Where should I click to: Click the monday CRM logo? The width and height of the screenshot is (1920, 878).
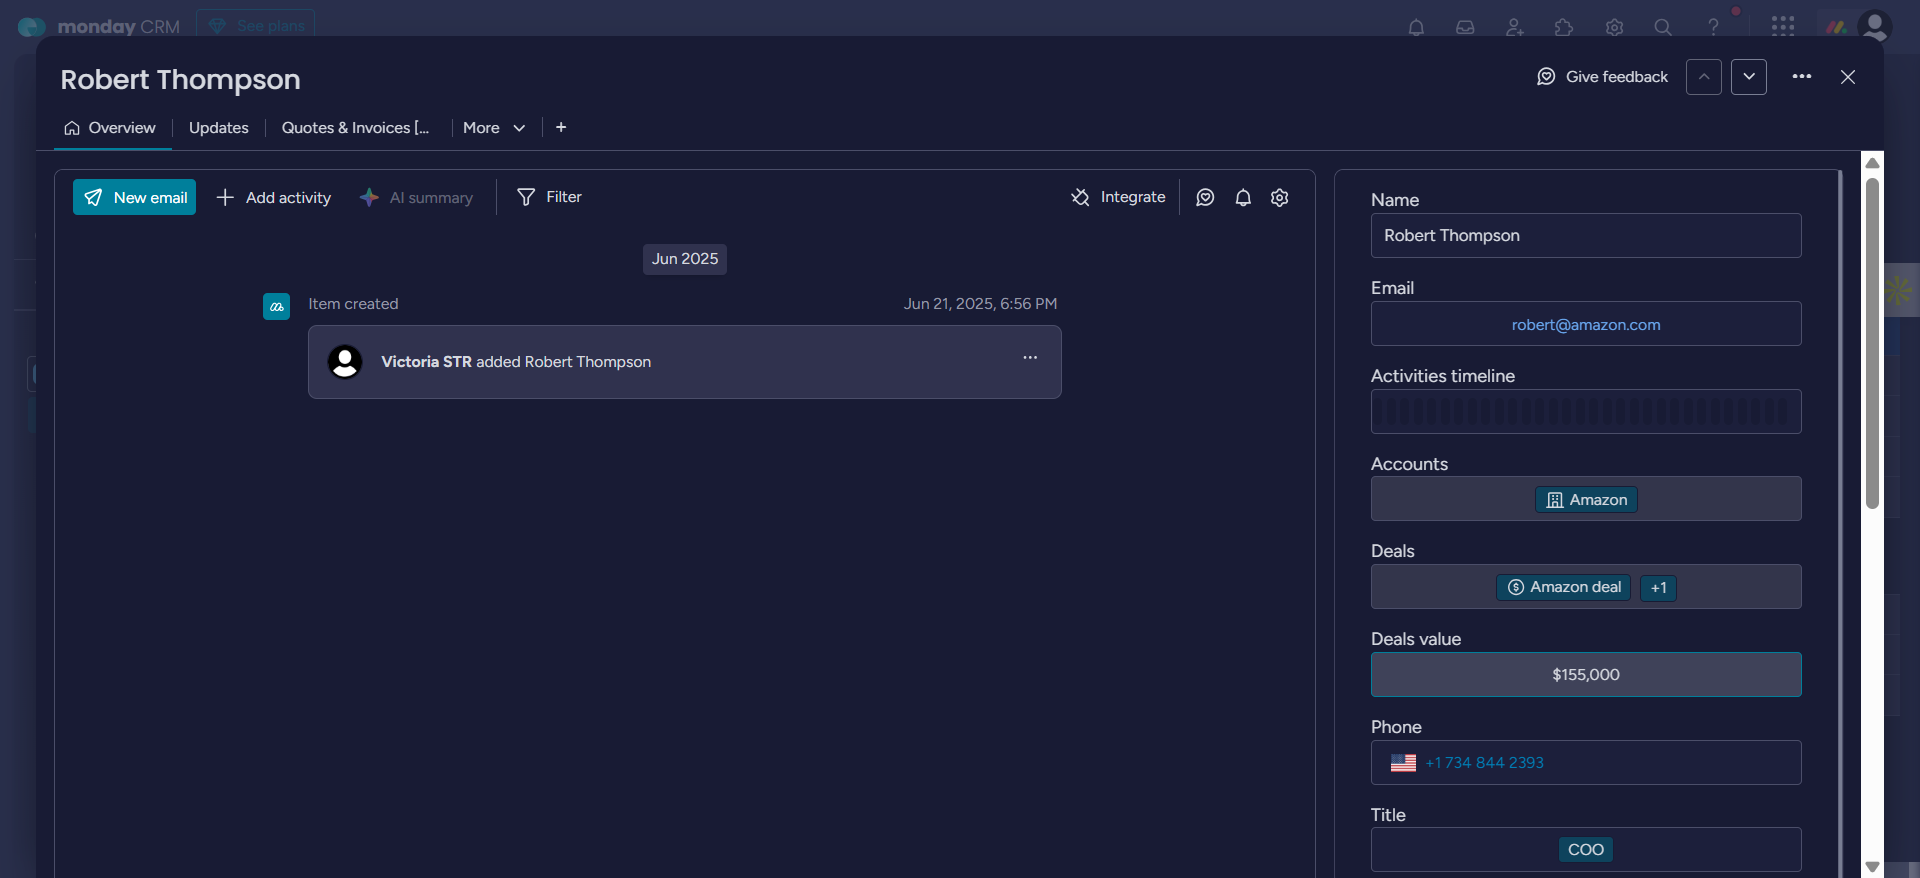pos(99,27)
